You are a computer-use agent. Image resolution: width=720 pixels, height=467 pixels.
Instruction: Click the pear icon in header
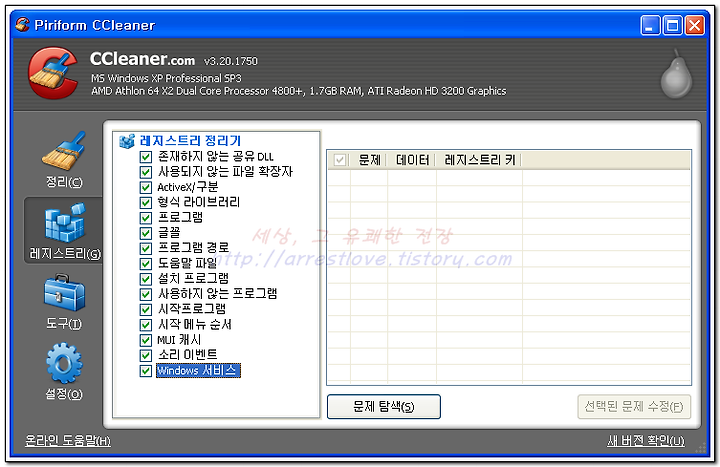tap(676, 74)
